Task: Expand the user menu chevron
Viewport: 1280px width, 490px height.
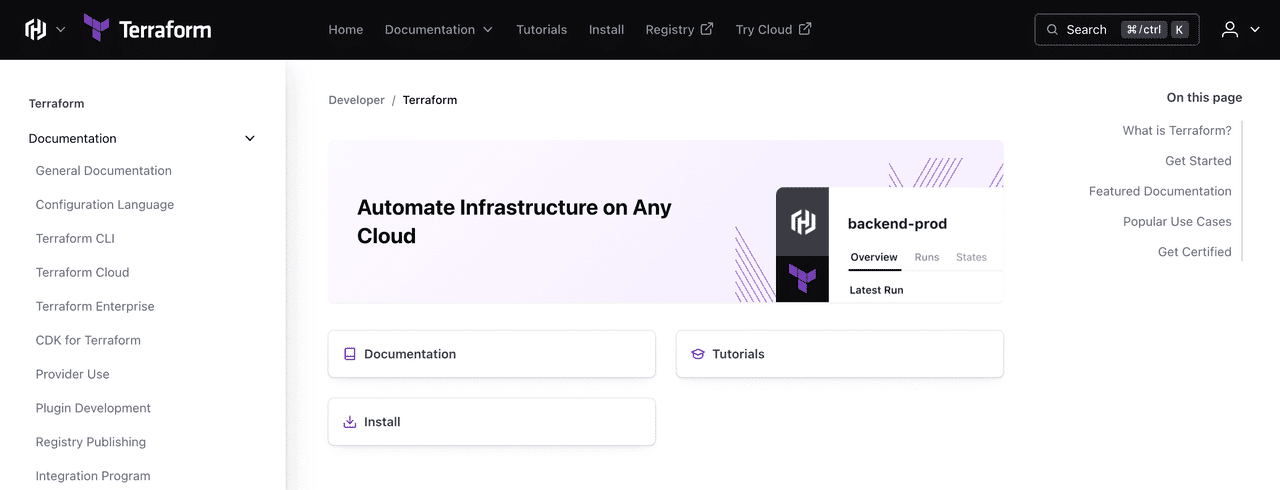Action: 1255,30
